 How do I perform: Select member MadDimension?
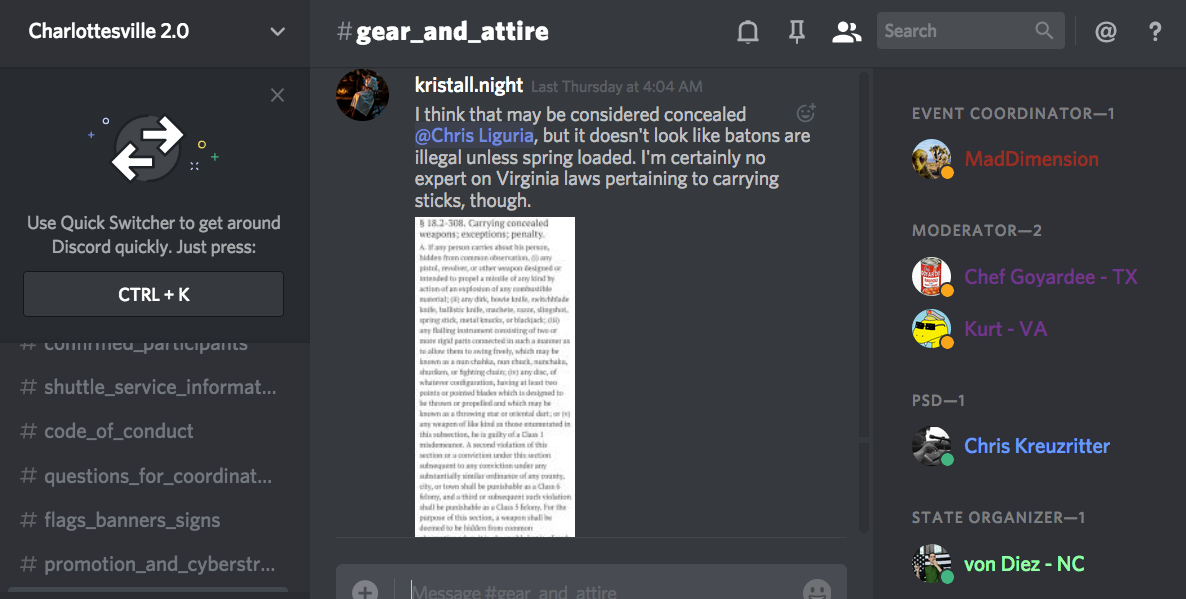coord(1031,159)
